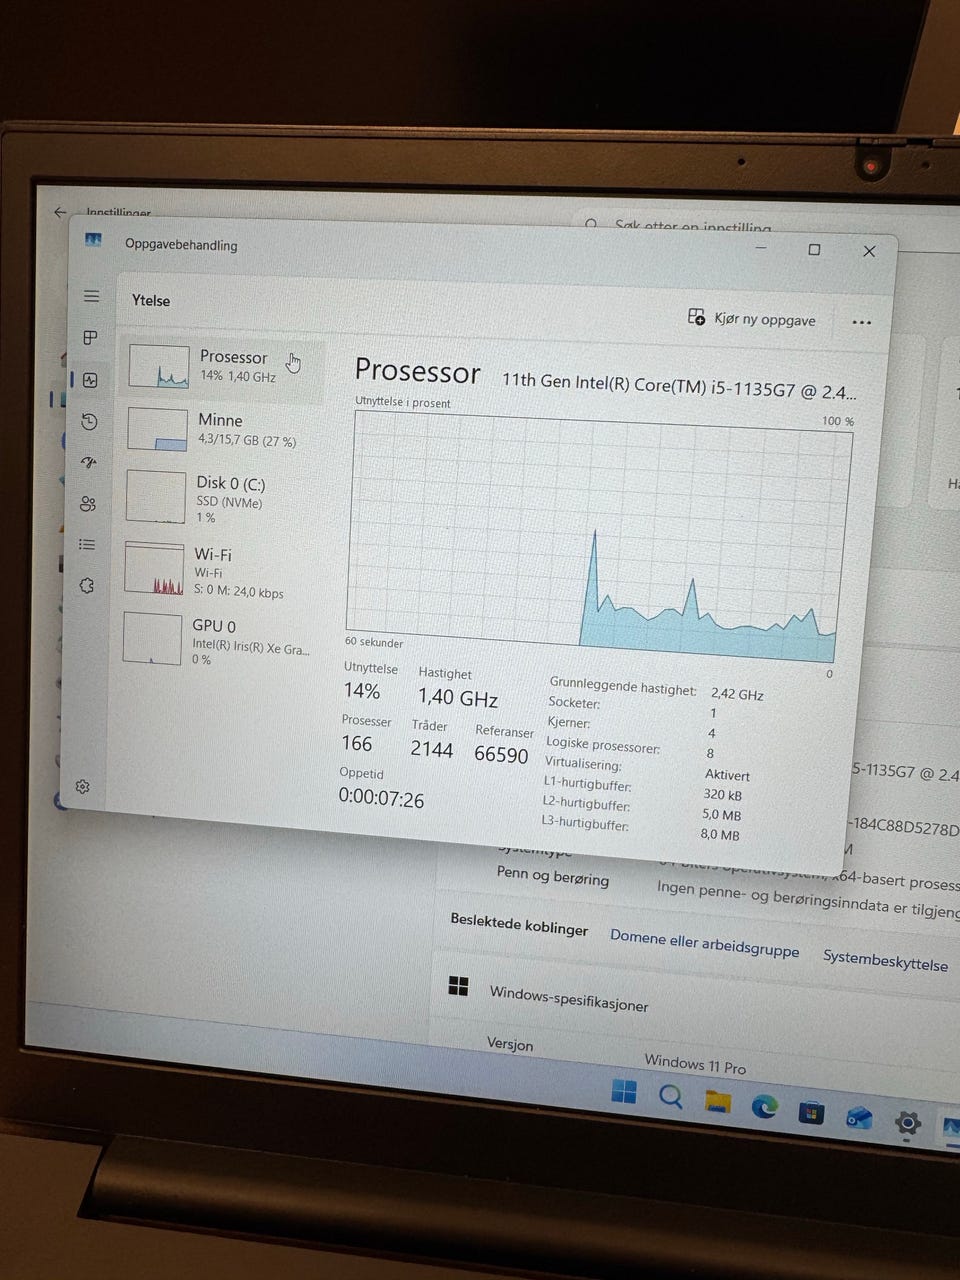
Task: Click the Grunnleggende hastighet 2,42 GHz value
Action: 737,694
